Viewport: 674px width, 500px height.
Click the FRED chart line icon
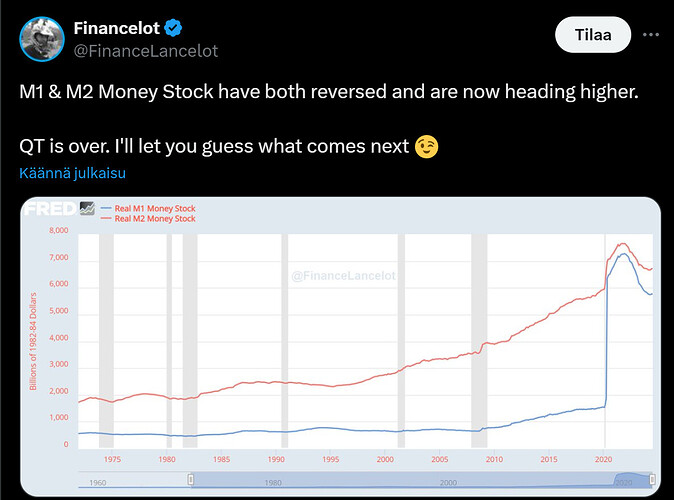pyautogui.click(x=87, y=209)
